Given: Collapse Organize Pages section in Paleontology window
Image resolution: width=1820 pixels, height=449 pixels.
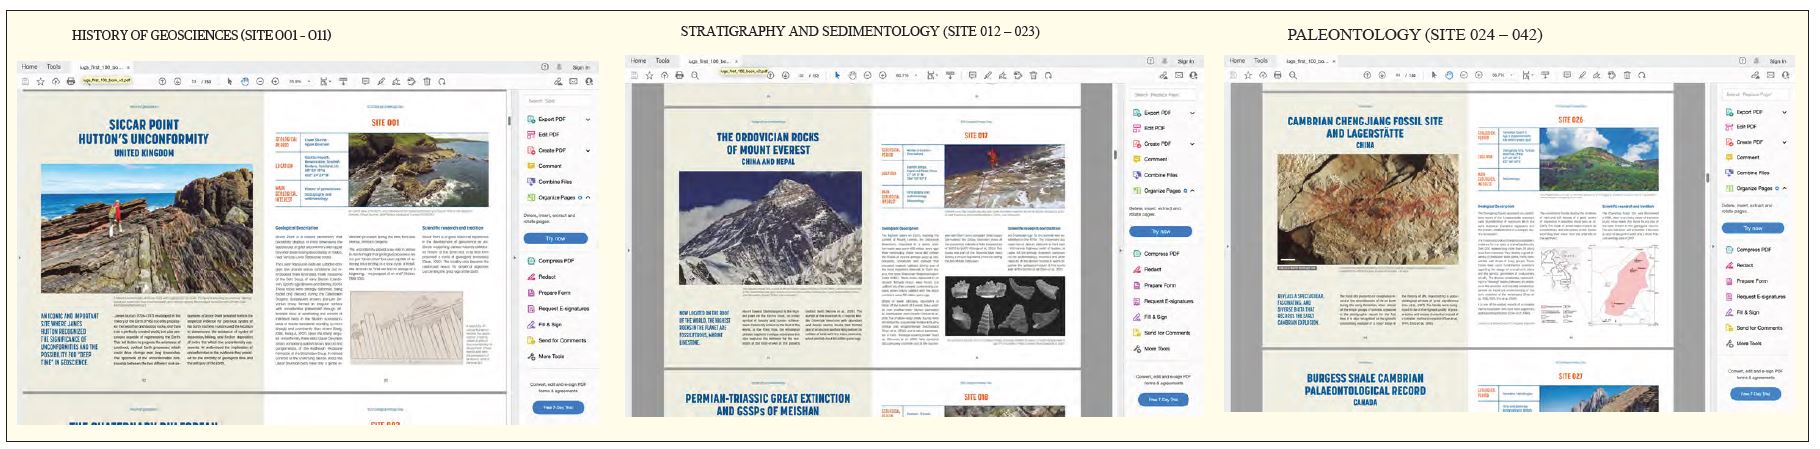Looking at the screenshot, I should pos(1784,188).
